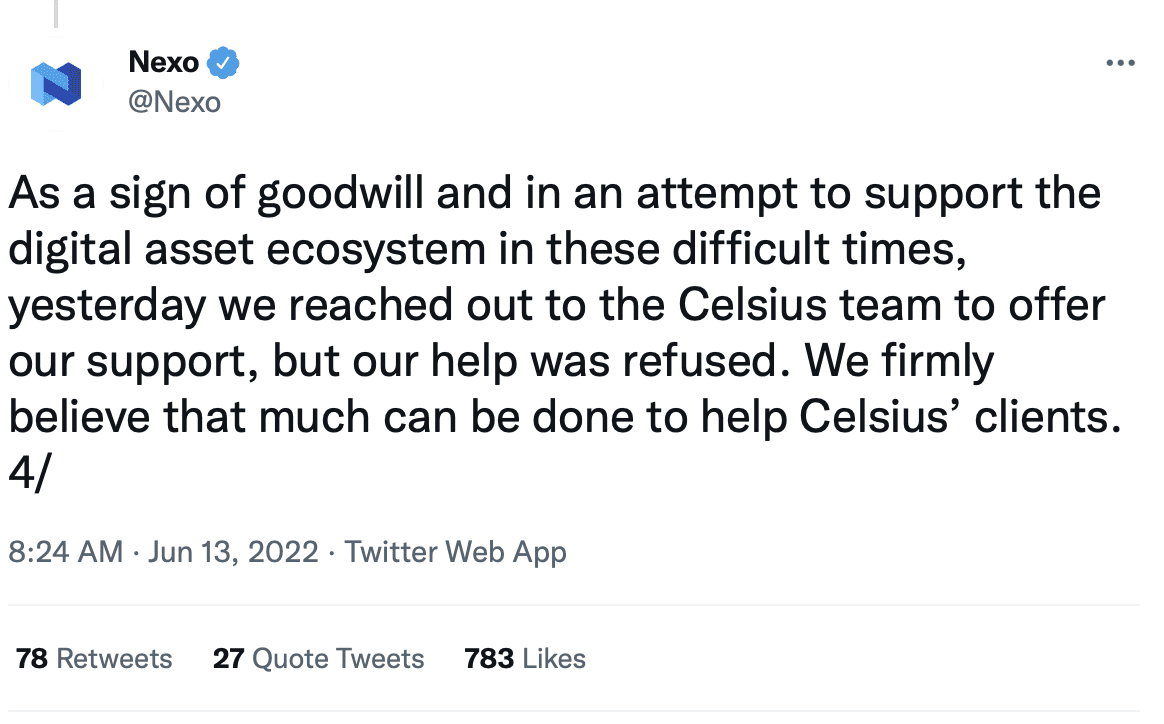Image resolution: width=1164 pixels, height=724 pixels.
Task: Click the tweet body text paragraph
Action: coord(565,333)
